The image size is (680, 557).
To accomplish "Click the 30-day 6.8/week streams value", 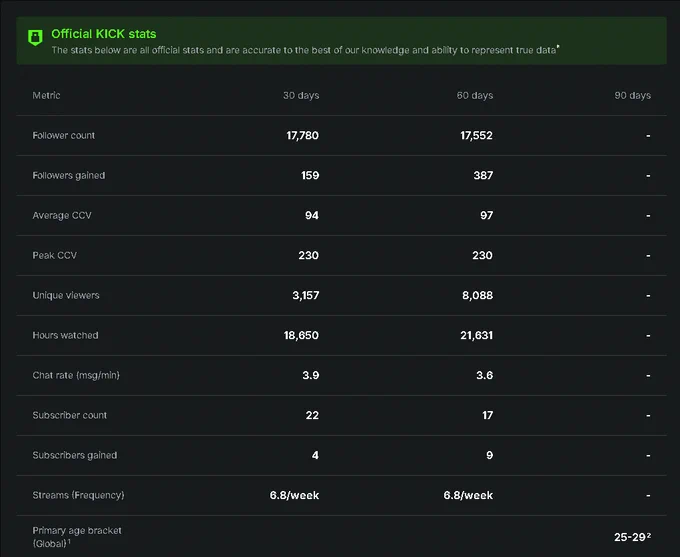I will (x=294, y=495).
